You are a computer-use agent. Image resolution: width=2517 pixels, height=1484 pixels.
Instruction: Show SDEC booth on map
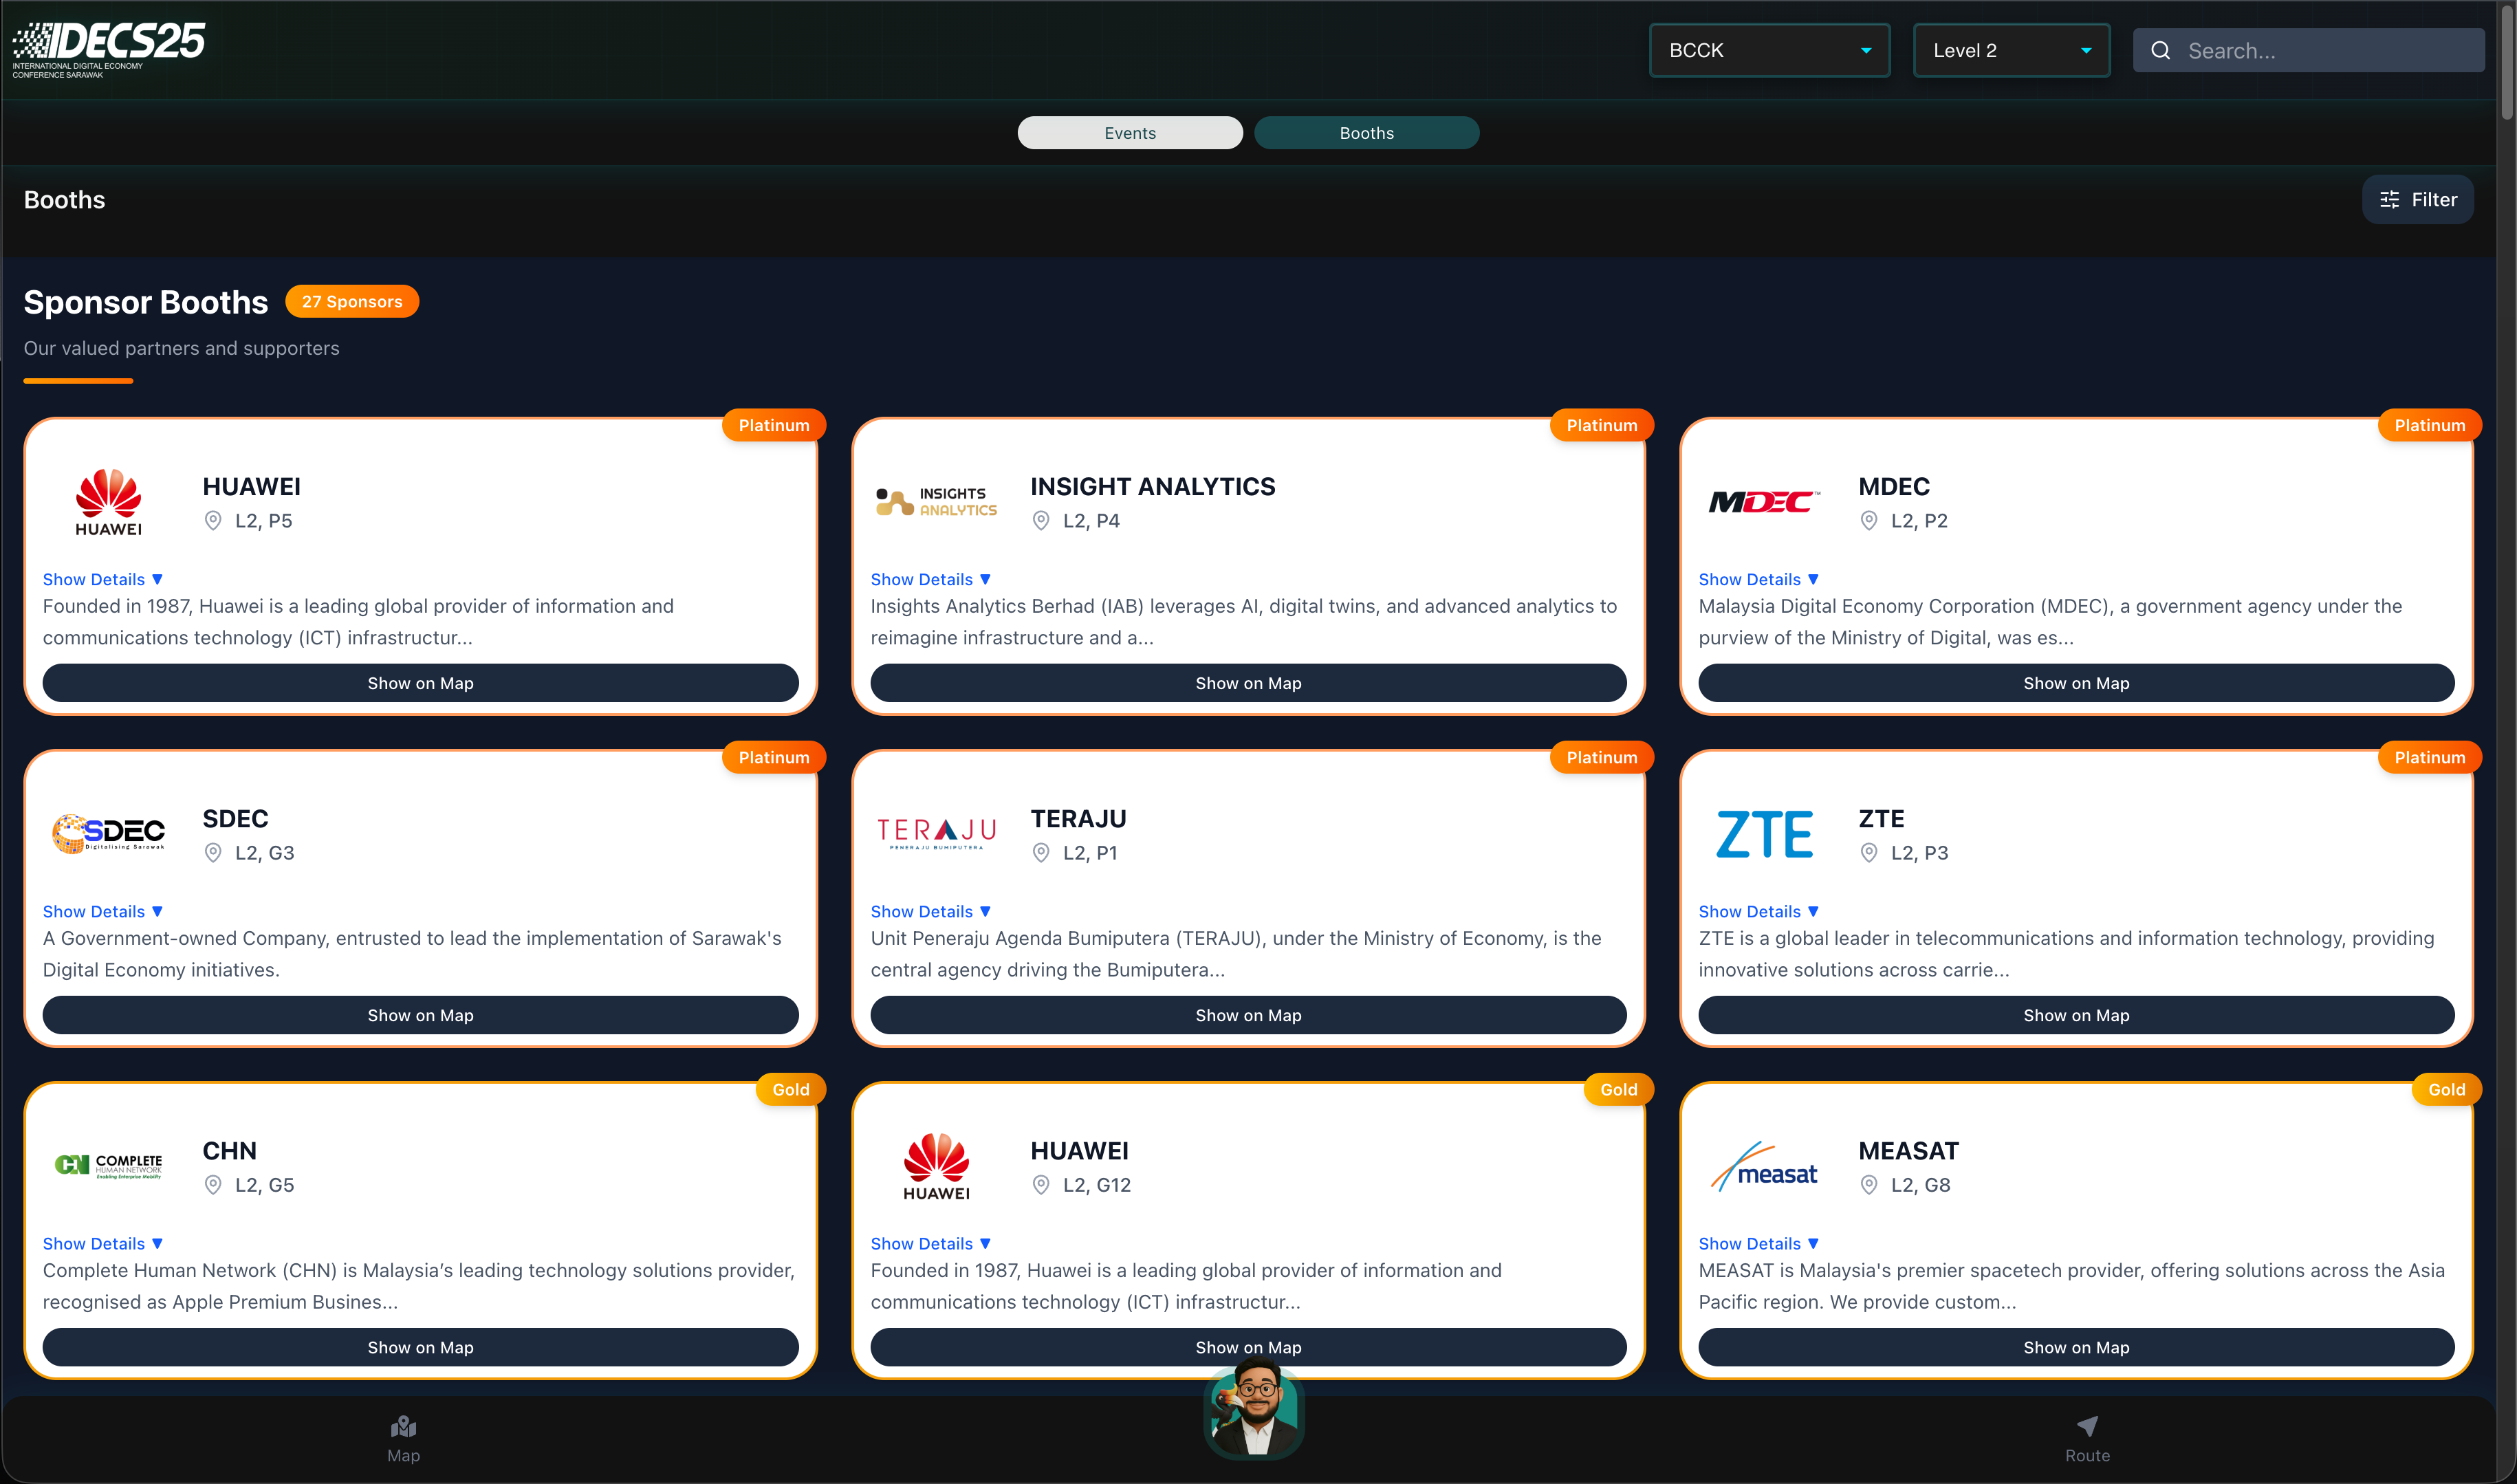[x=420, y=1015]
